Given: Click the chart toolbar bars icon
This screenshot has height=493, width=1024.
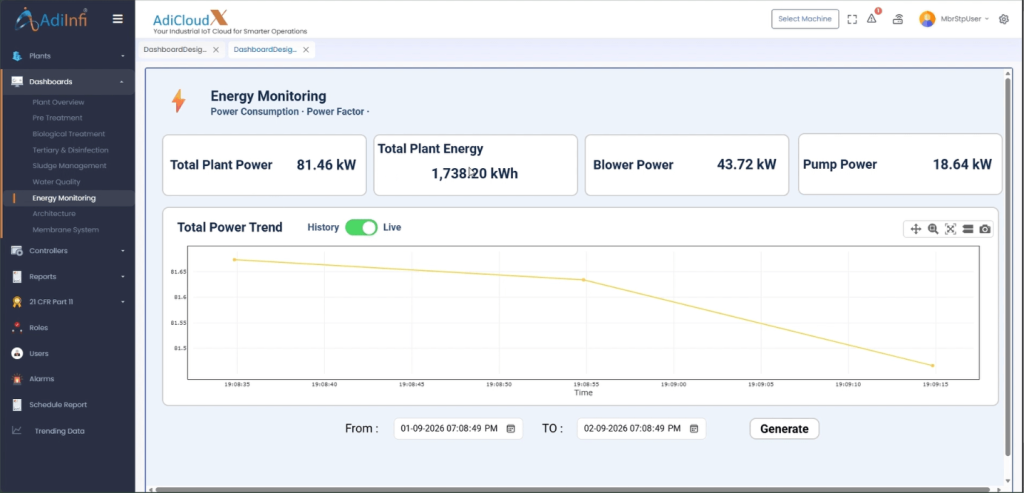Looking at the screenshot, I should coord(968,229).
